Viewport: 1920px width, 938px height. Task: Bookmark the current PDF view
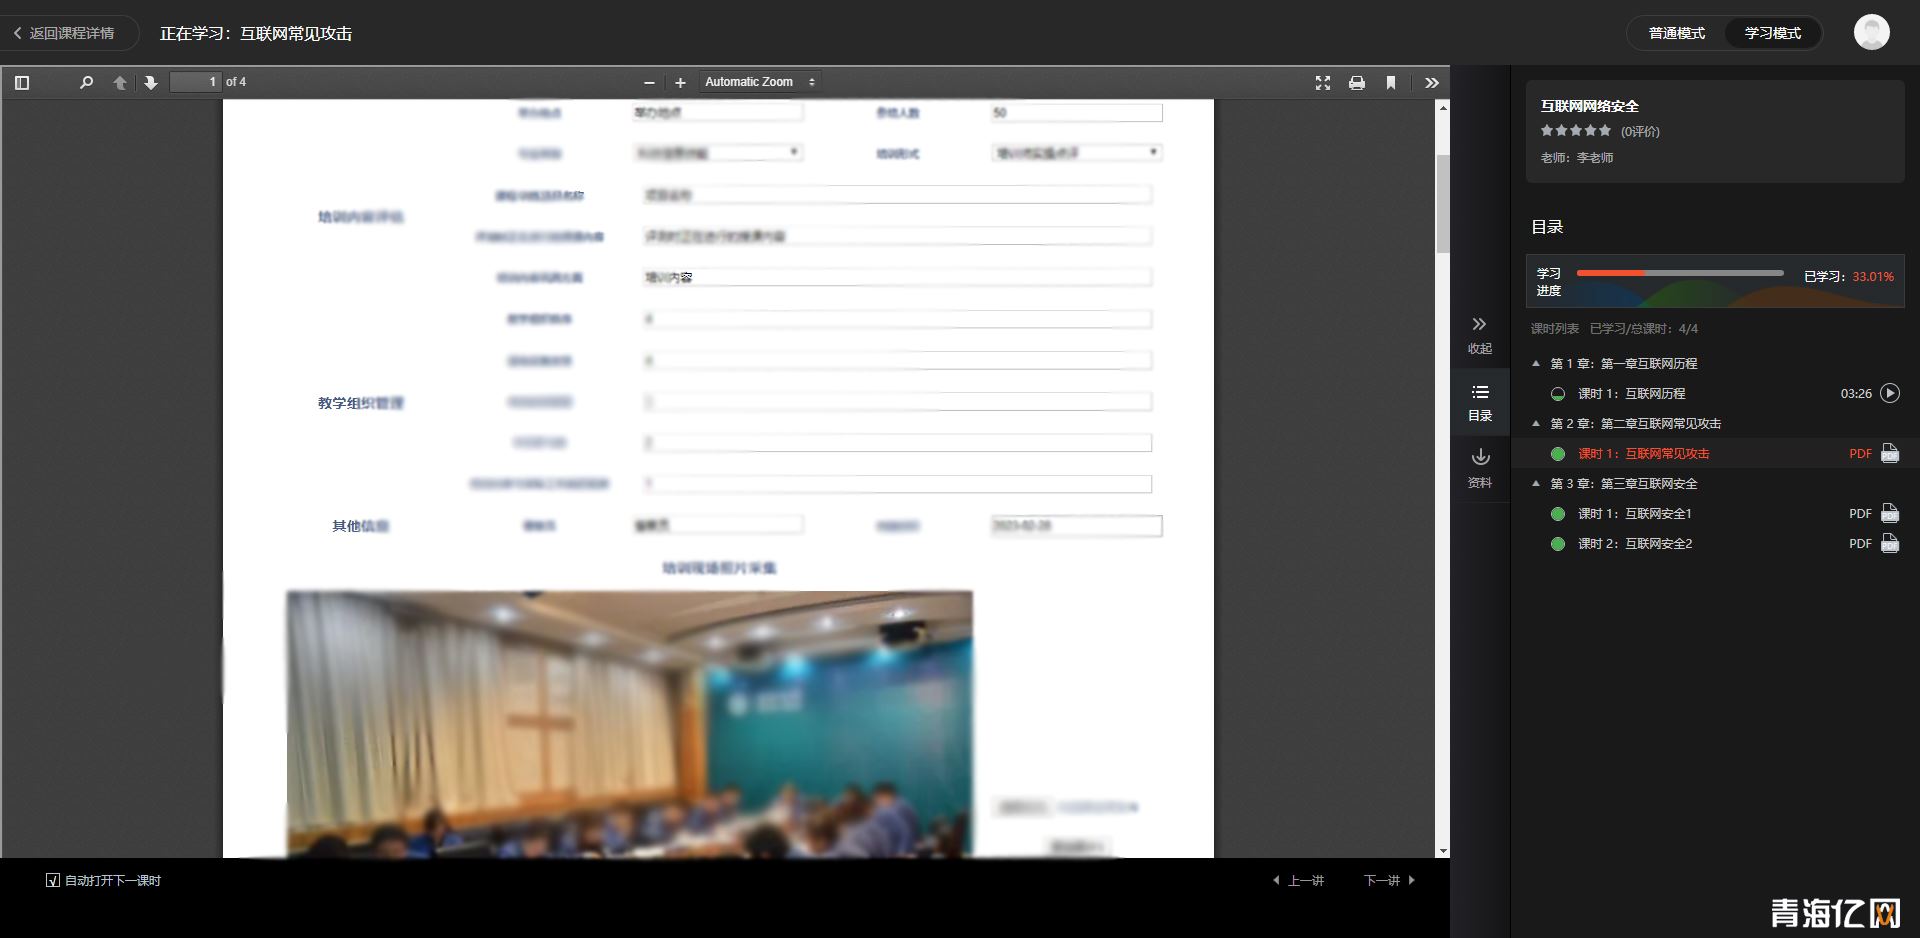click(1390, 83)
